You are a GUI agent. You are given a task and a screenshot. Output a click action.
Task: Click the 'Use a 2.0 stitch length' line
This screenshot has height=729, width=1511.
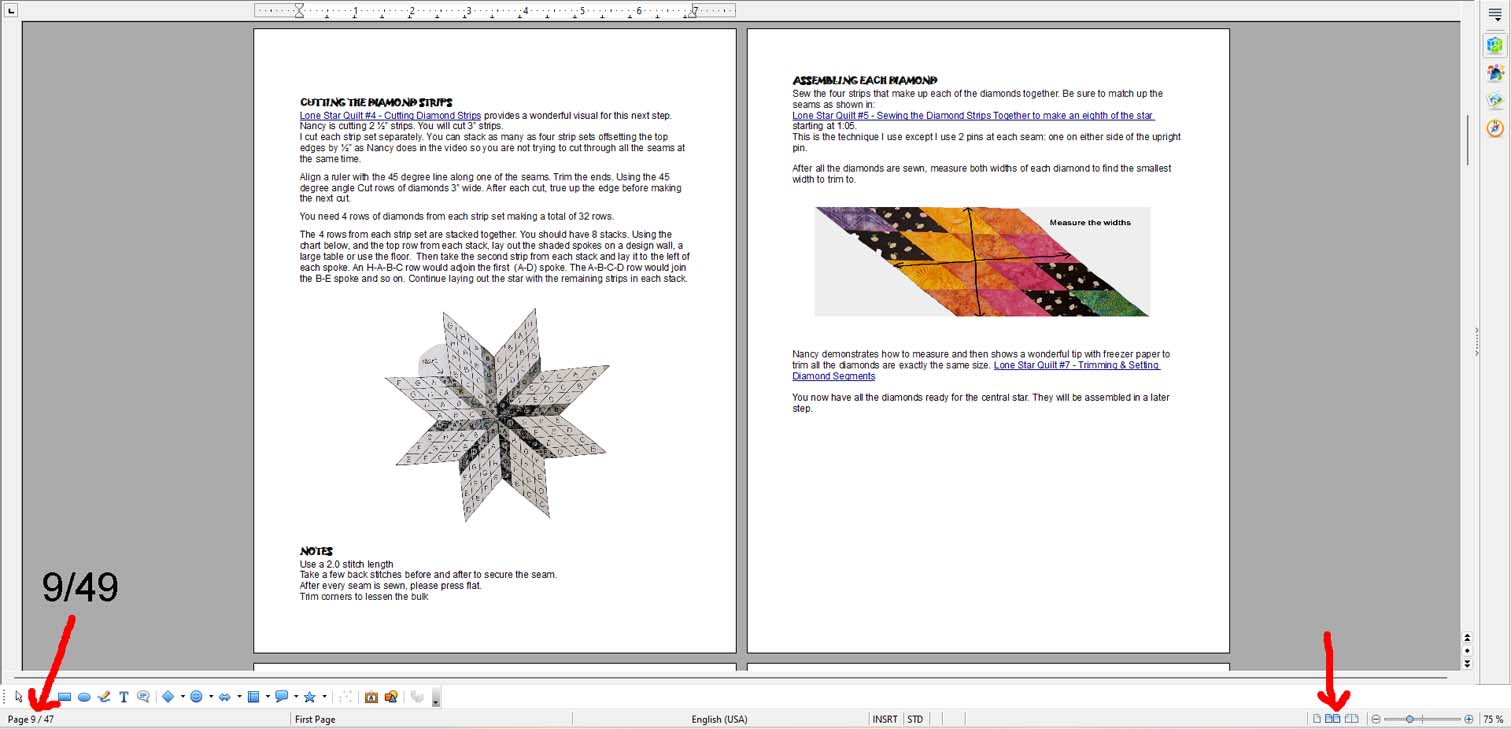(x=346, y=564)
